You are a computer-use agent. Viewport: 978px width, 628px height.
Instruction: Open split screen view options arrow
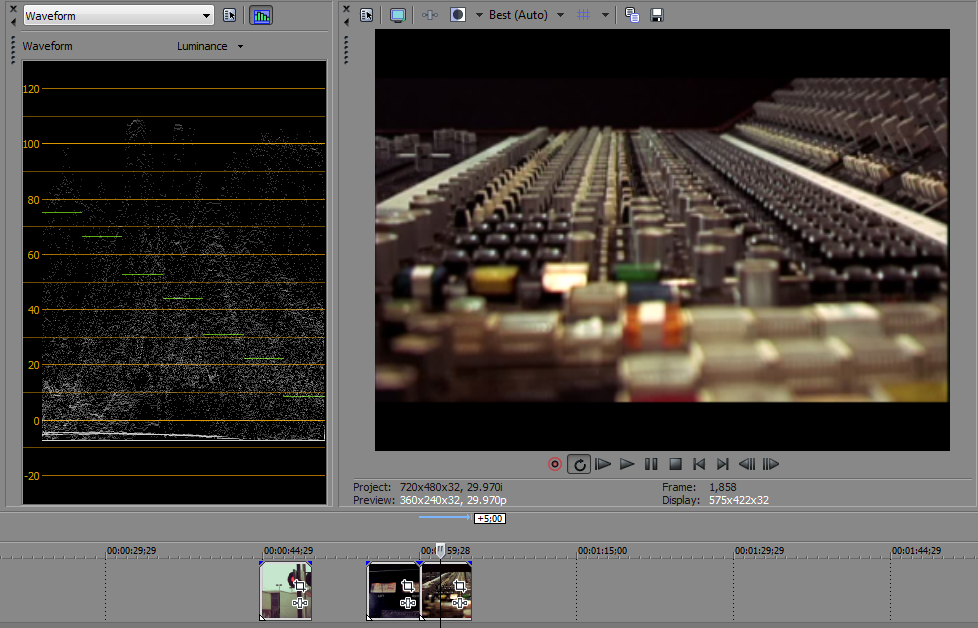tap(479, 15)
